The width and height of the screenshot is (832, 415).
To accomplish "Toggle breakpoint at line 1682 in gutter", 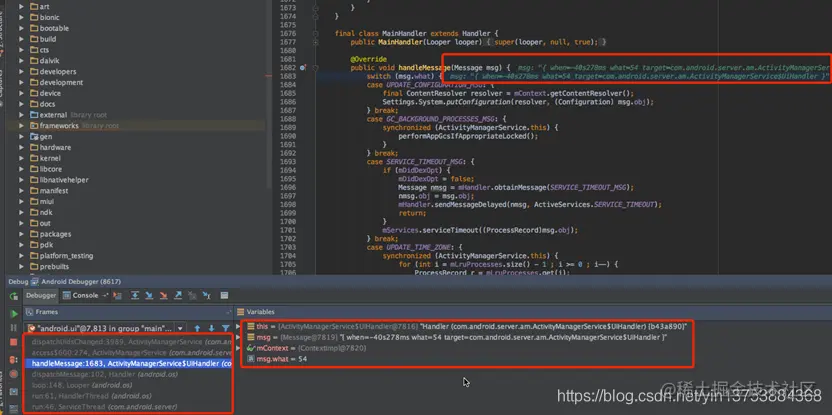I will 302,67.
